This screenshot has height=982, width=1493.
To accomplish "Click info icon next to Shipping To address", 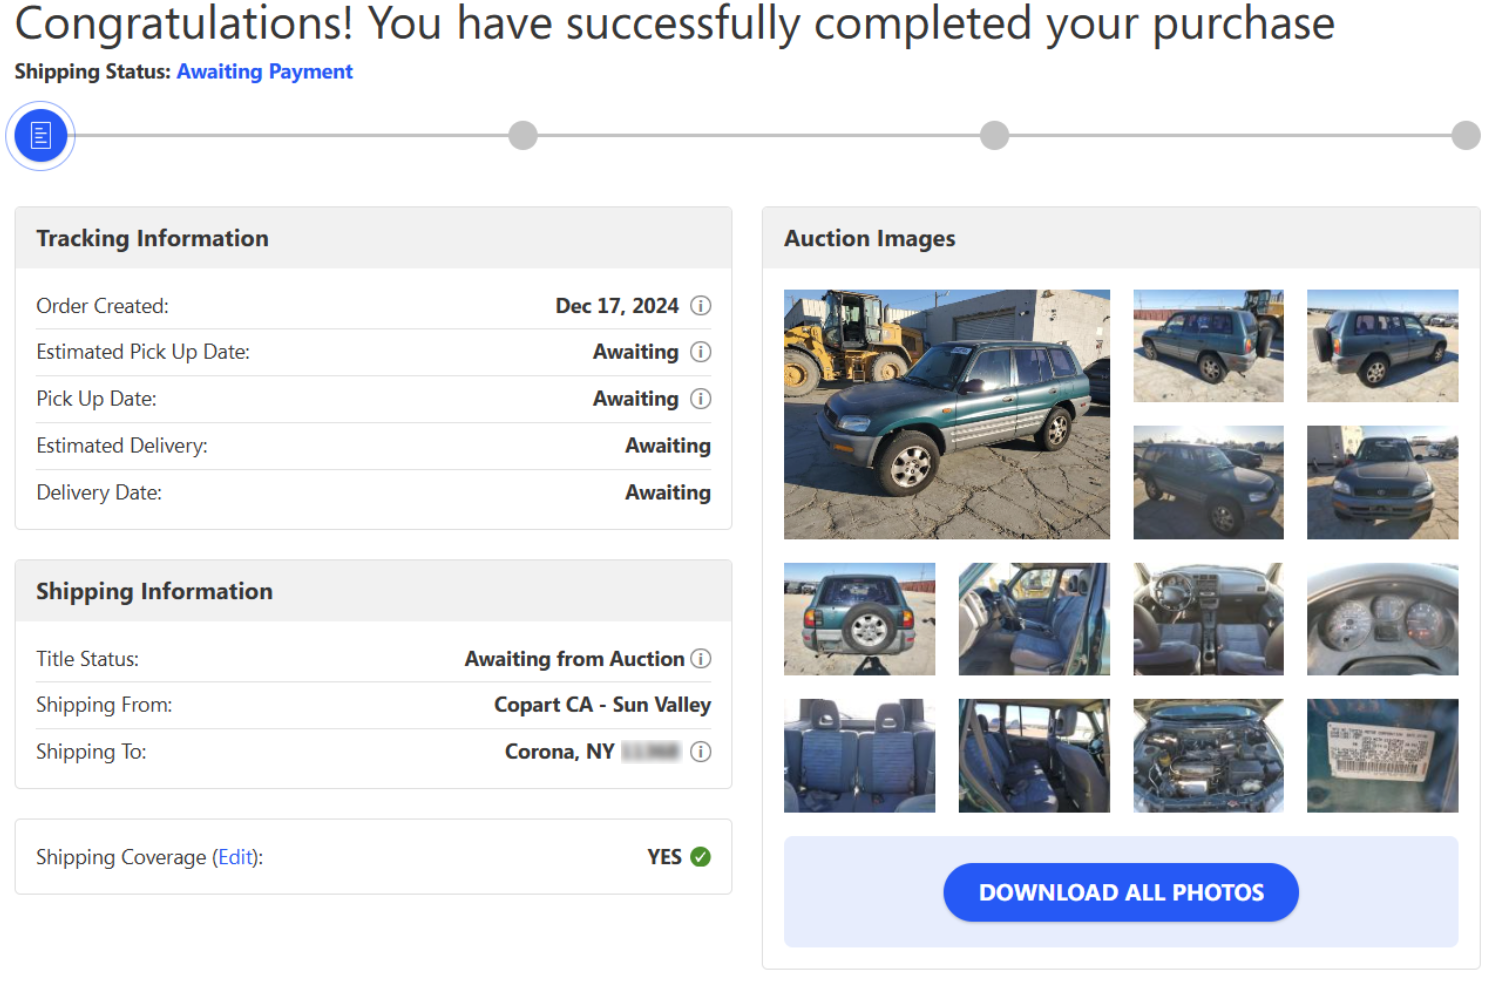I will tap(701, 752).
